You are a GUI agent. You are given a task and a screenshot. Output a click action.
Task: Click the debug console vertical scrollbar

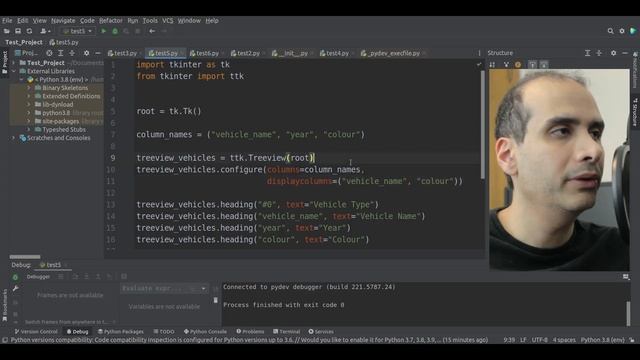[x=629, y=313]
